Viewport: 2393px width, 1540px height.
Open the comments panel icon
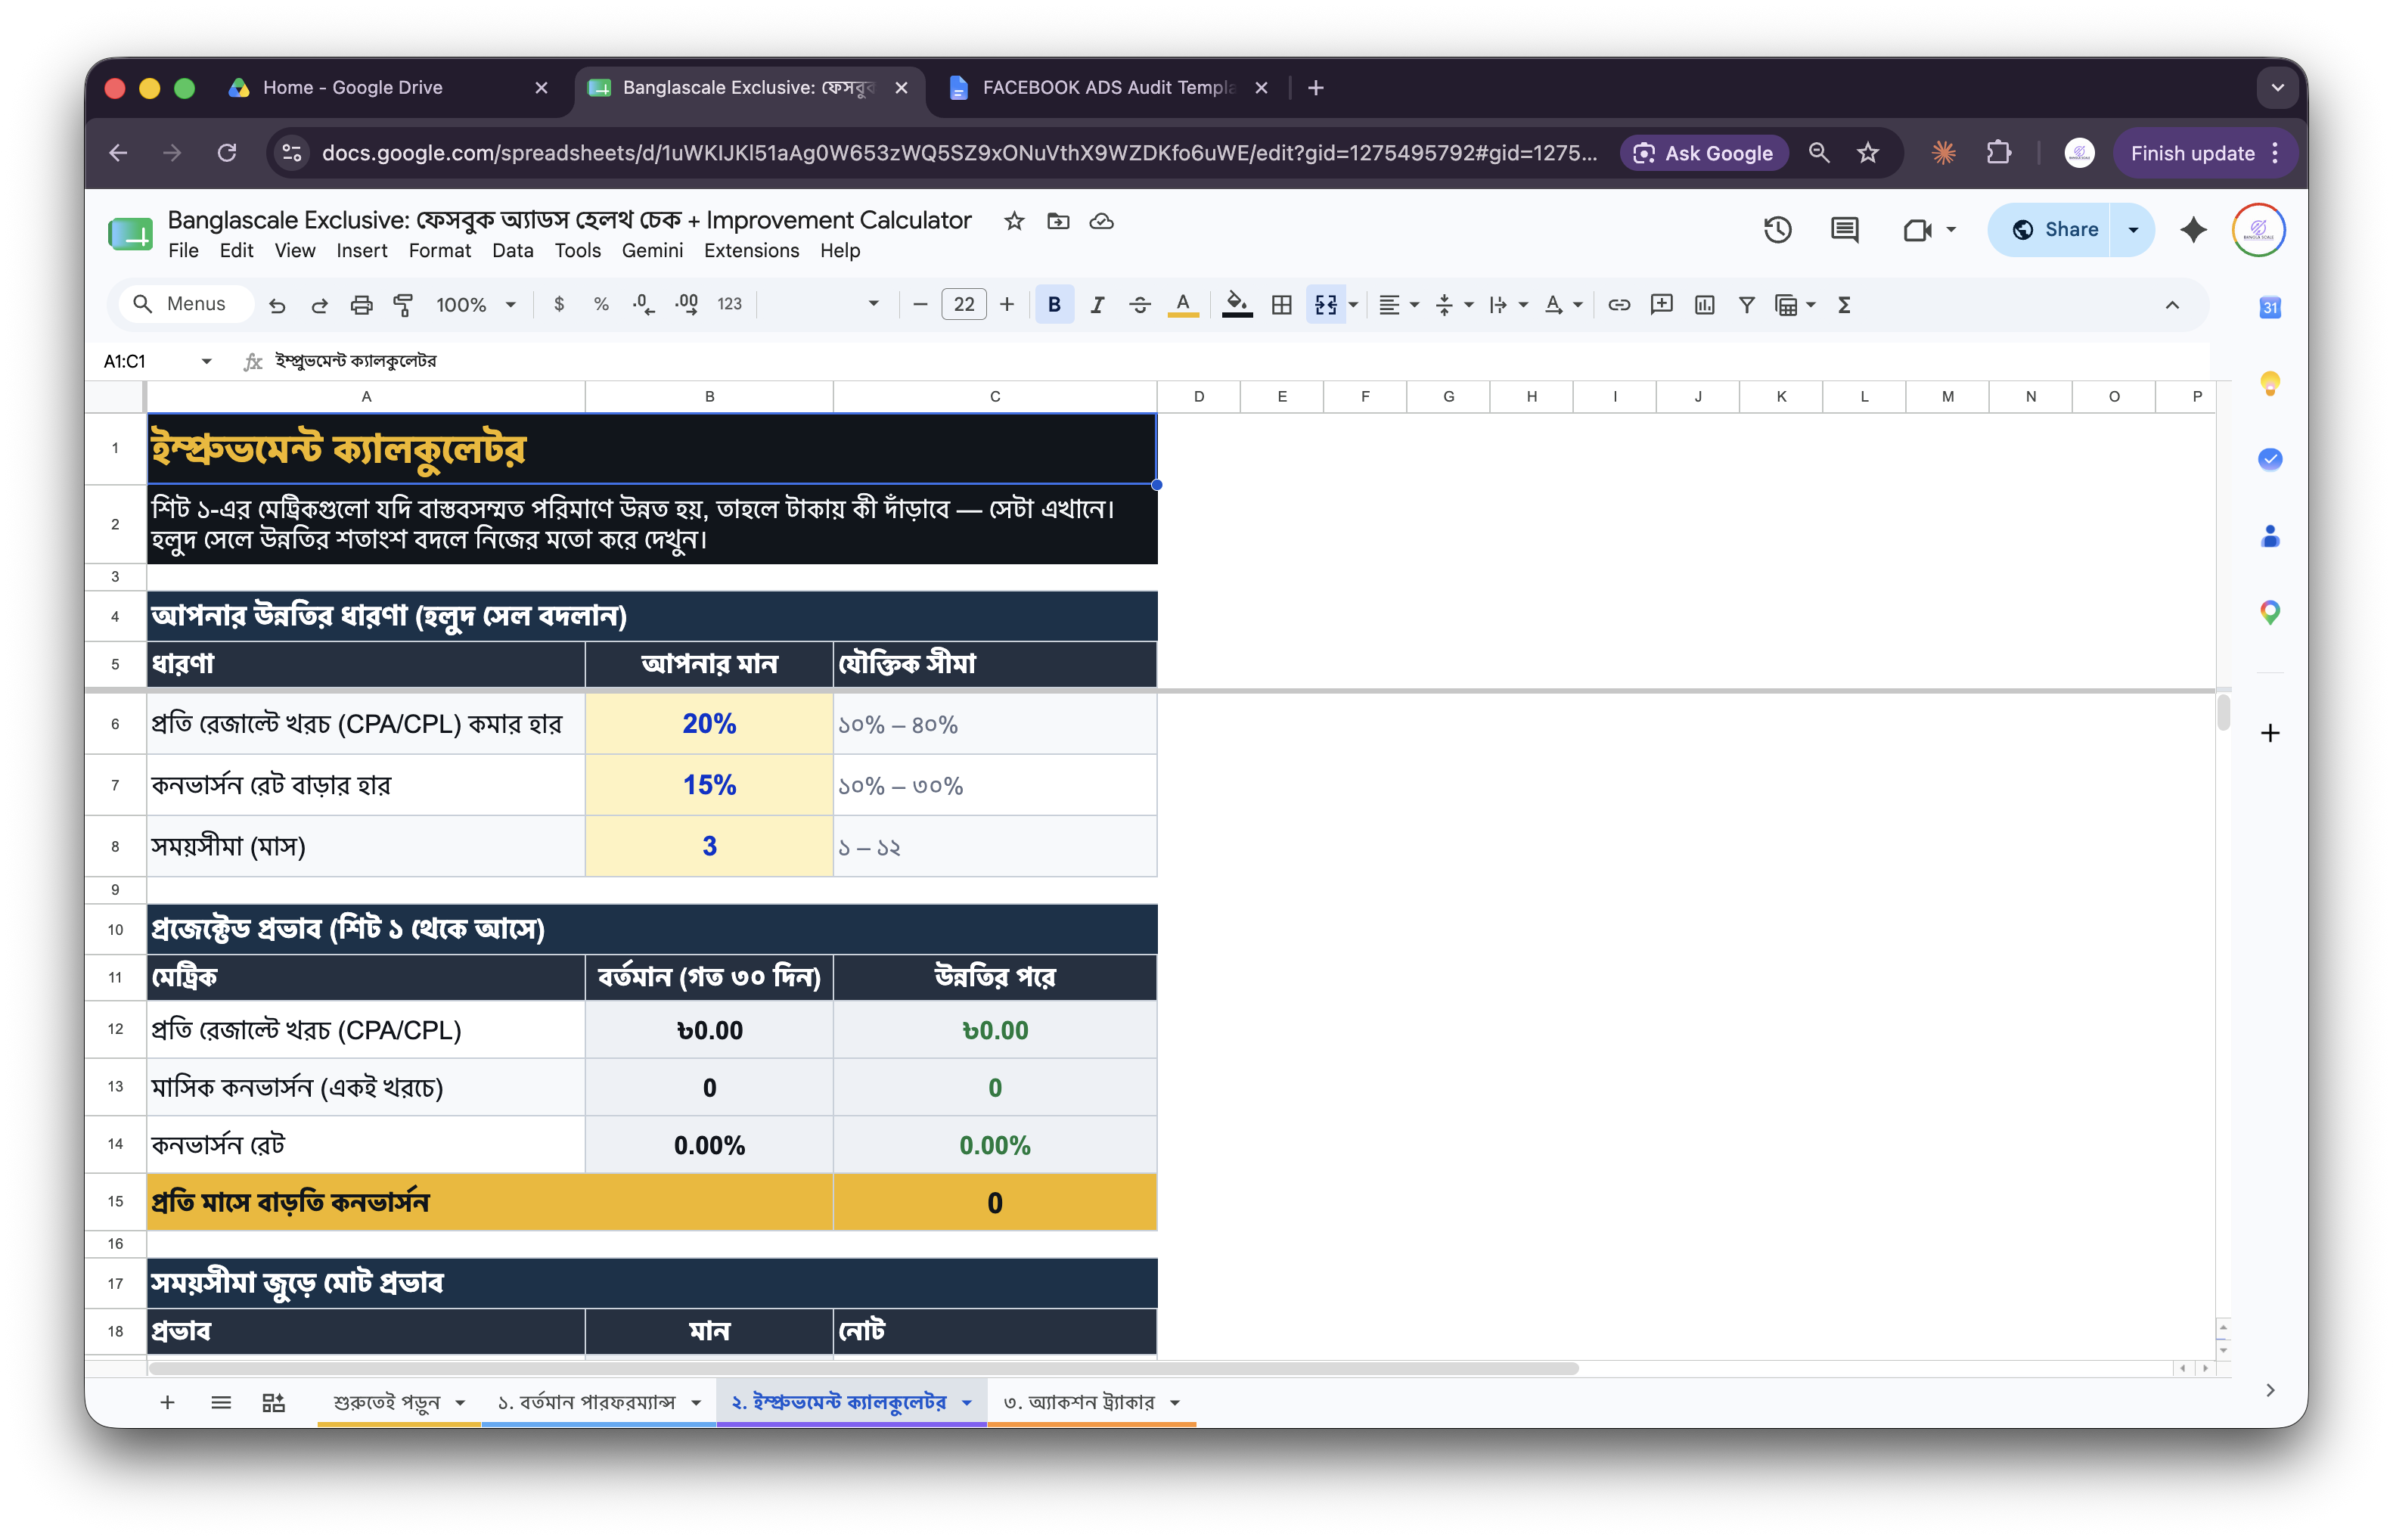(x=1845, y=230)
